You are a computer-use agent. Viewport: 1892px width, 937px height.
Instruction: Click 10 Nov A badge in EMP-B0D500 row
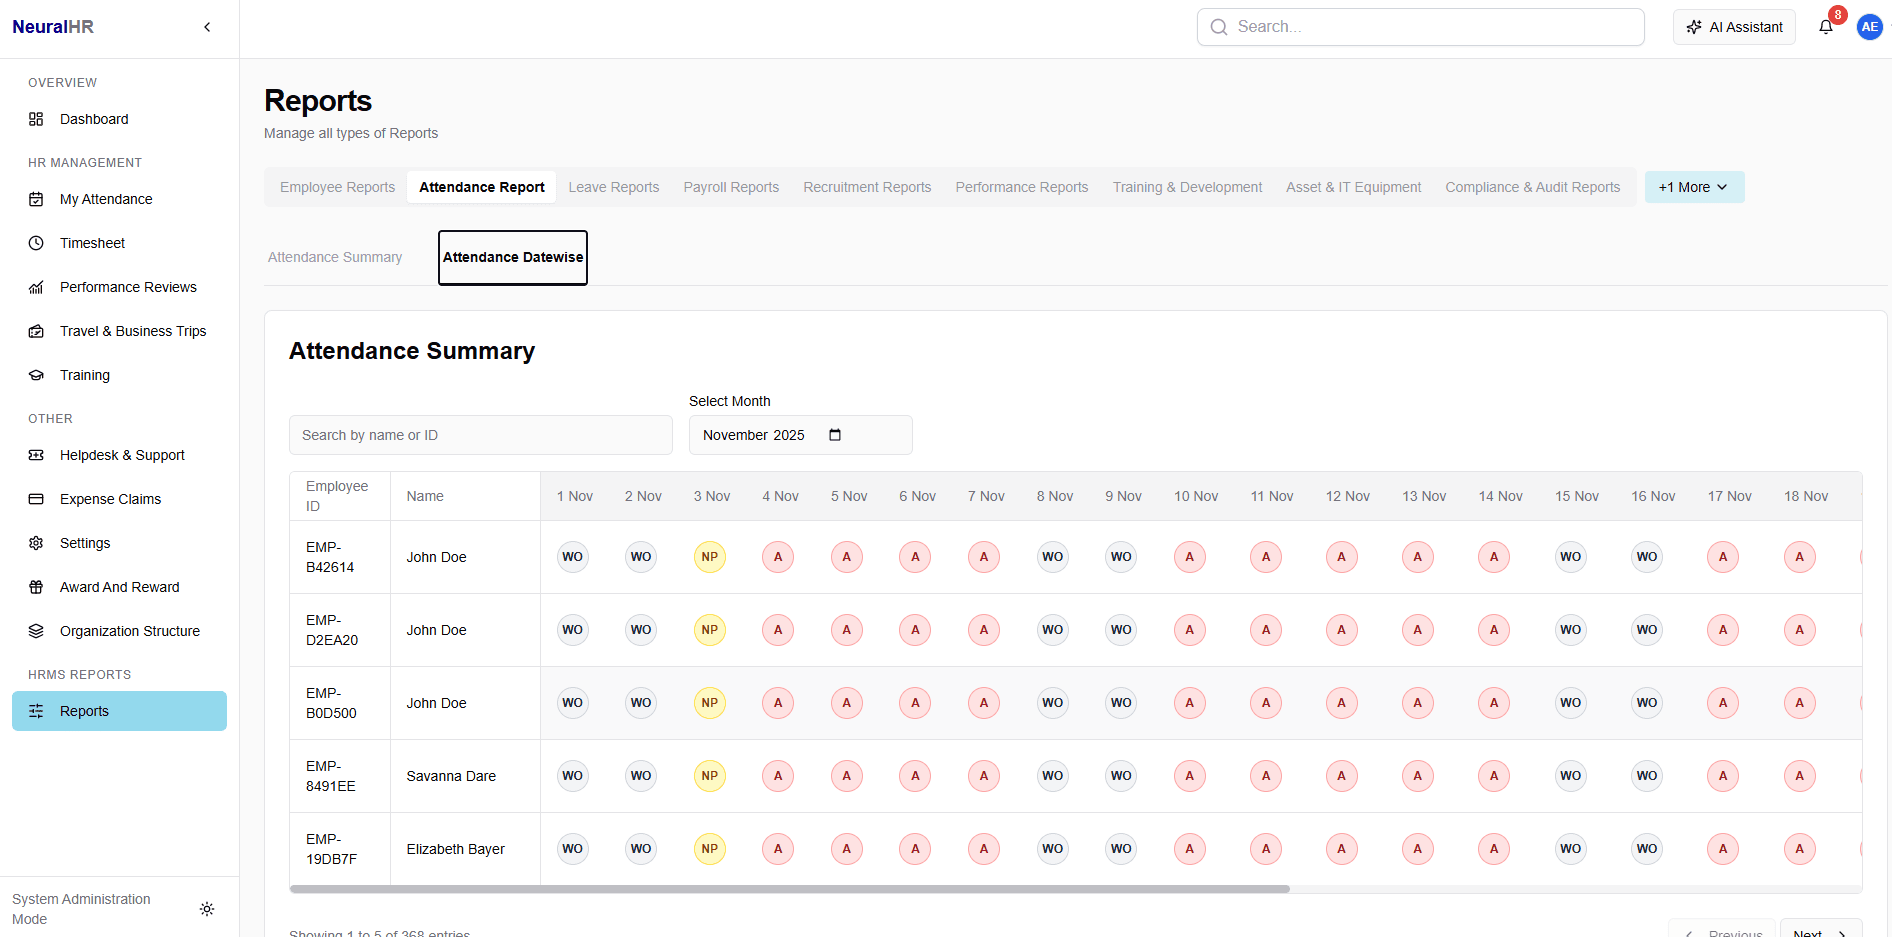1190,703
